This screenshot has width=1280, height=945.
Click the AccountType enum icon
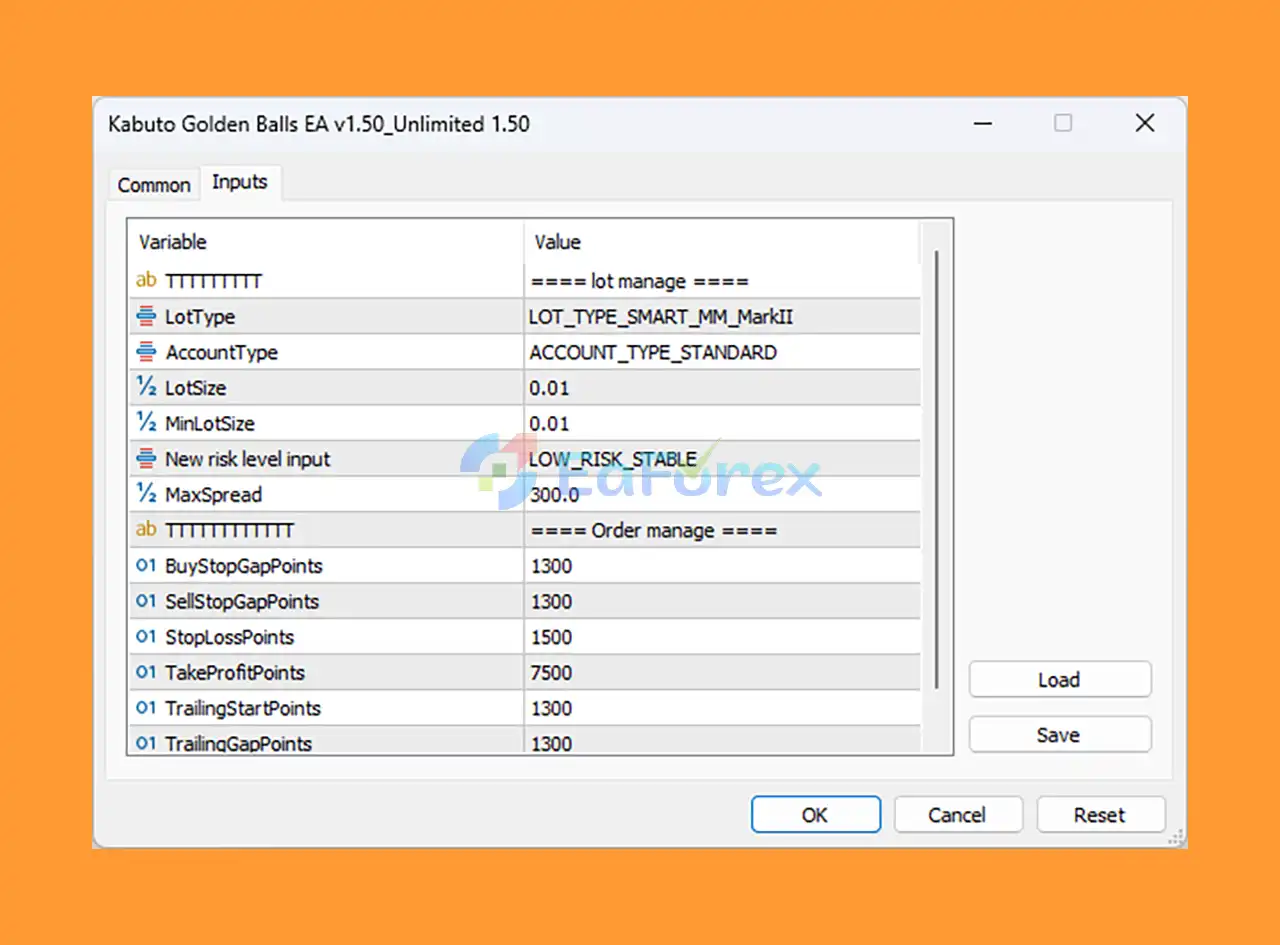coord(146,352)
